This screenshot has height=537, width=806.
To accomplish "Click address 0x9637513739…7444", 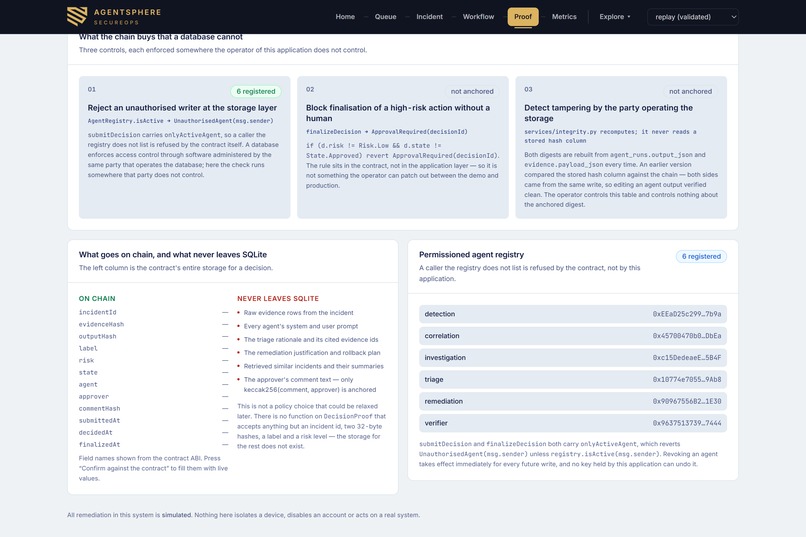I will coord(687,423).
